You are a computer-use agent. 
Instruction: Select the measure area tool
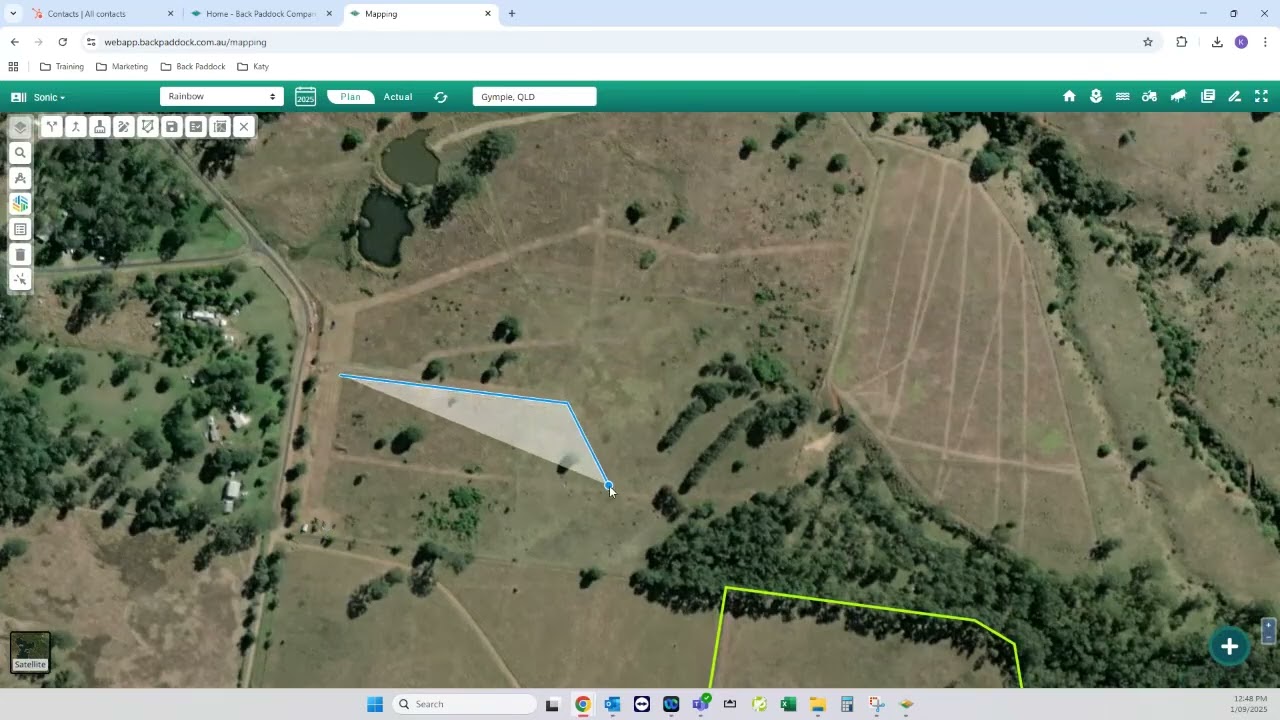coord(219,127)
